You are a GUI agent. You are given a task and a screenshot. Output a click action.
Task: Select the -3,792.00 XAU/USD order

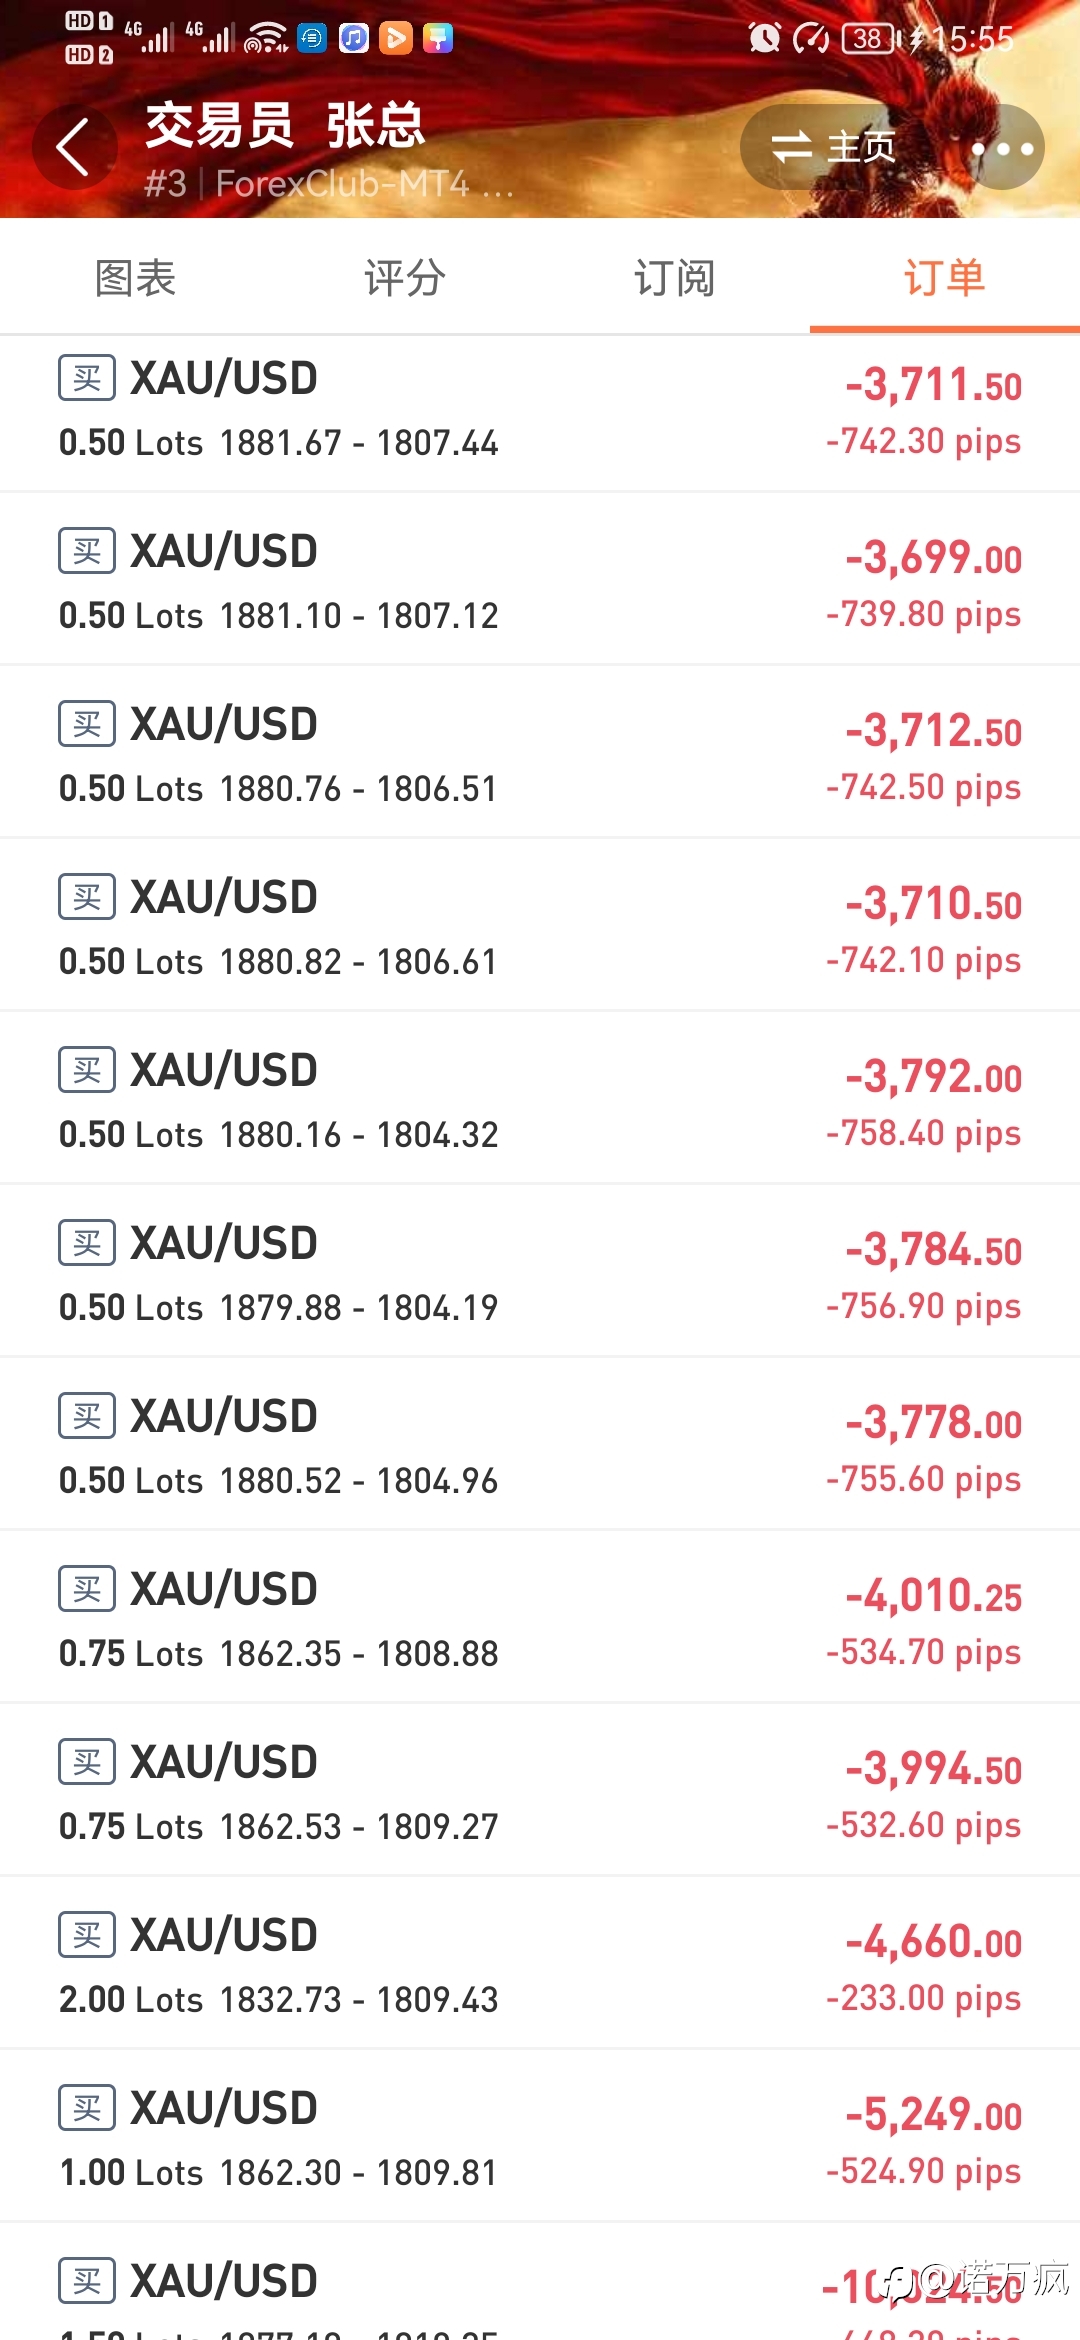540,1098
